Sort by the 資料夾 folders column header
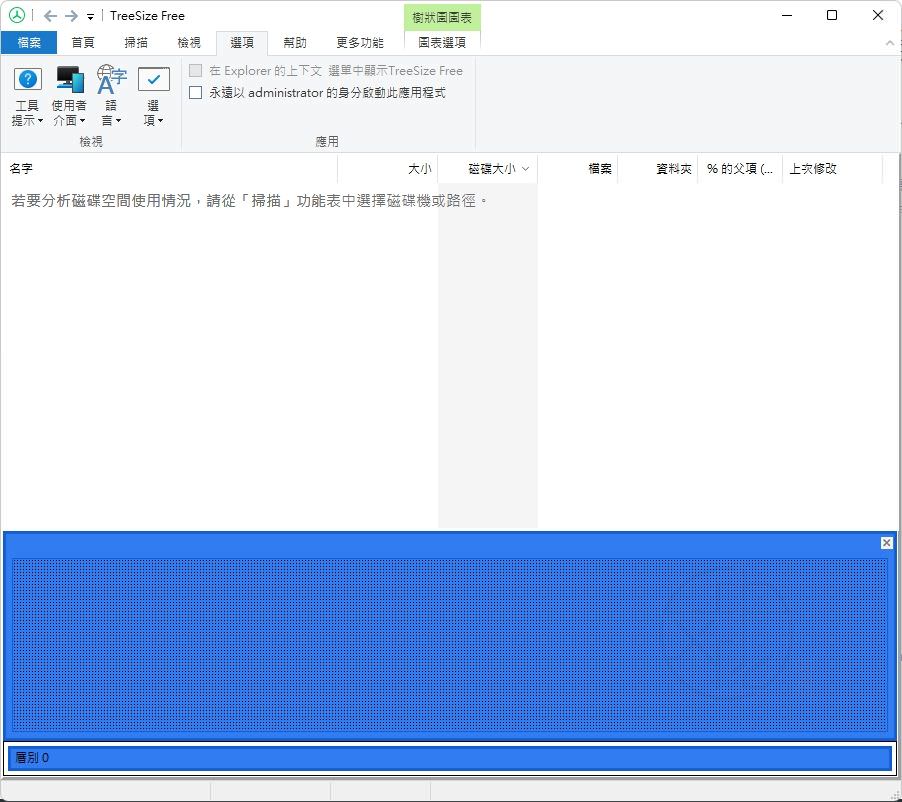Screen dimensions: 902x802 658,169
